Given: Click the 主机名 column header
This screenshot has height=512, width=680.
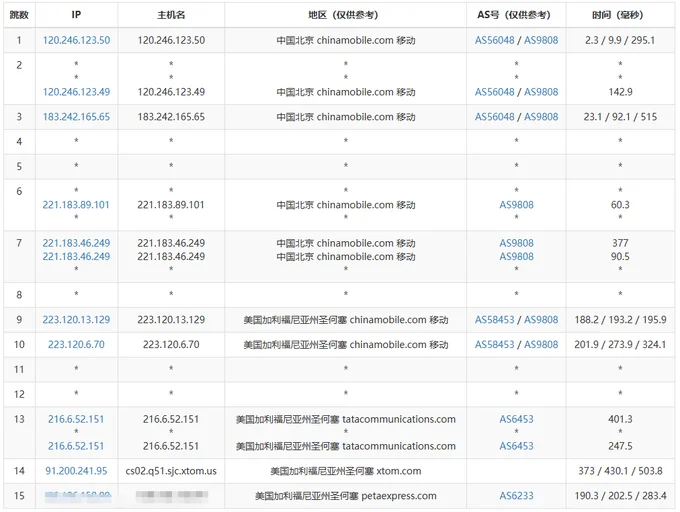Looking at the screenshot, I should point(171,15).
